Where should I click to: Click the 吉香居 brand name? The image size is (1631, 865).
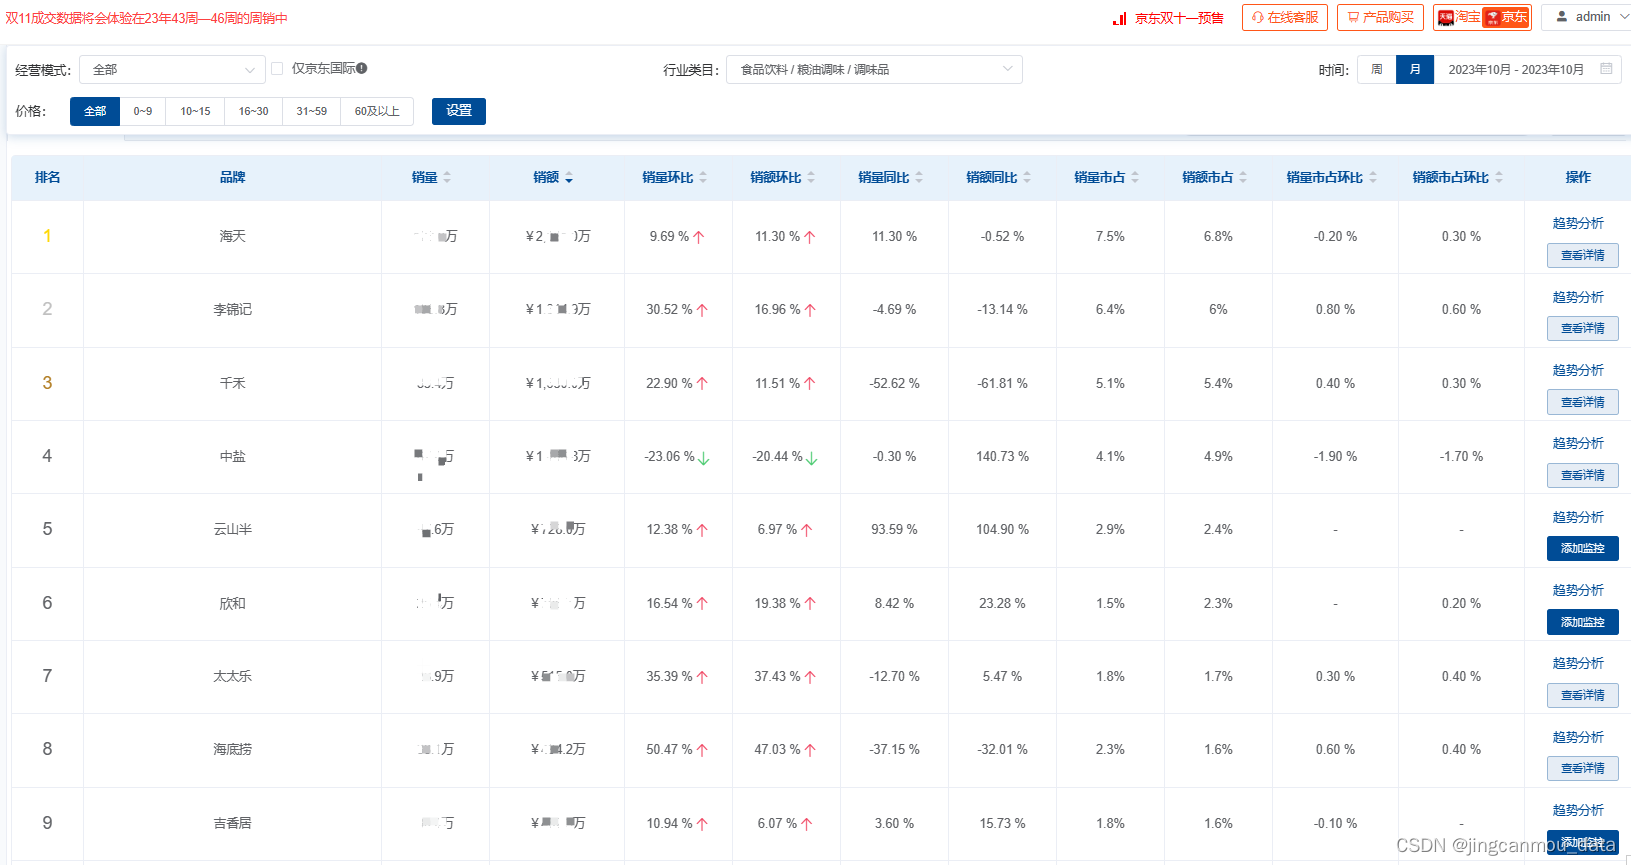pos(233,823)
